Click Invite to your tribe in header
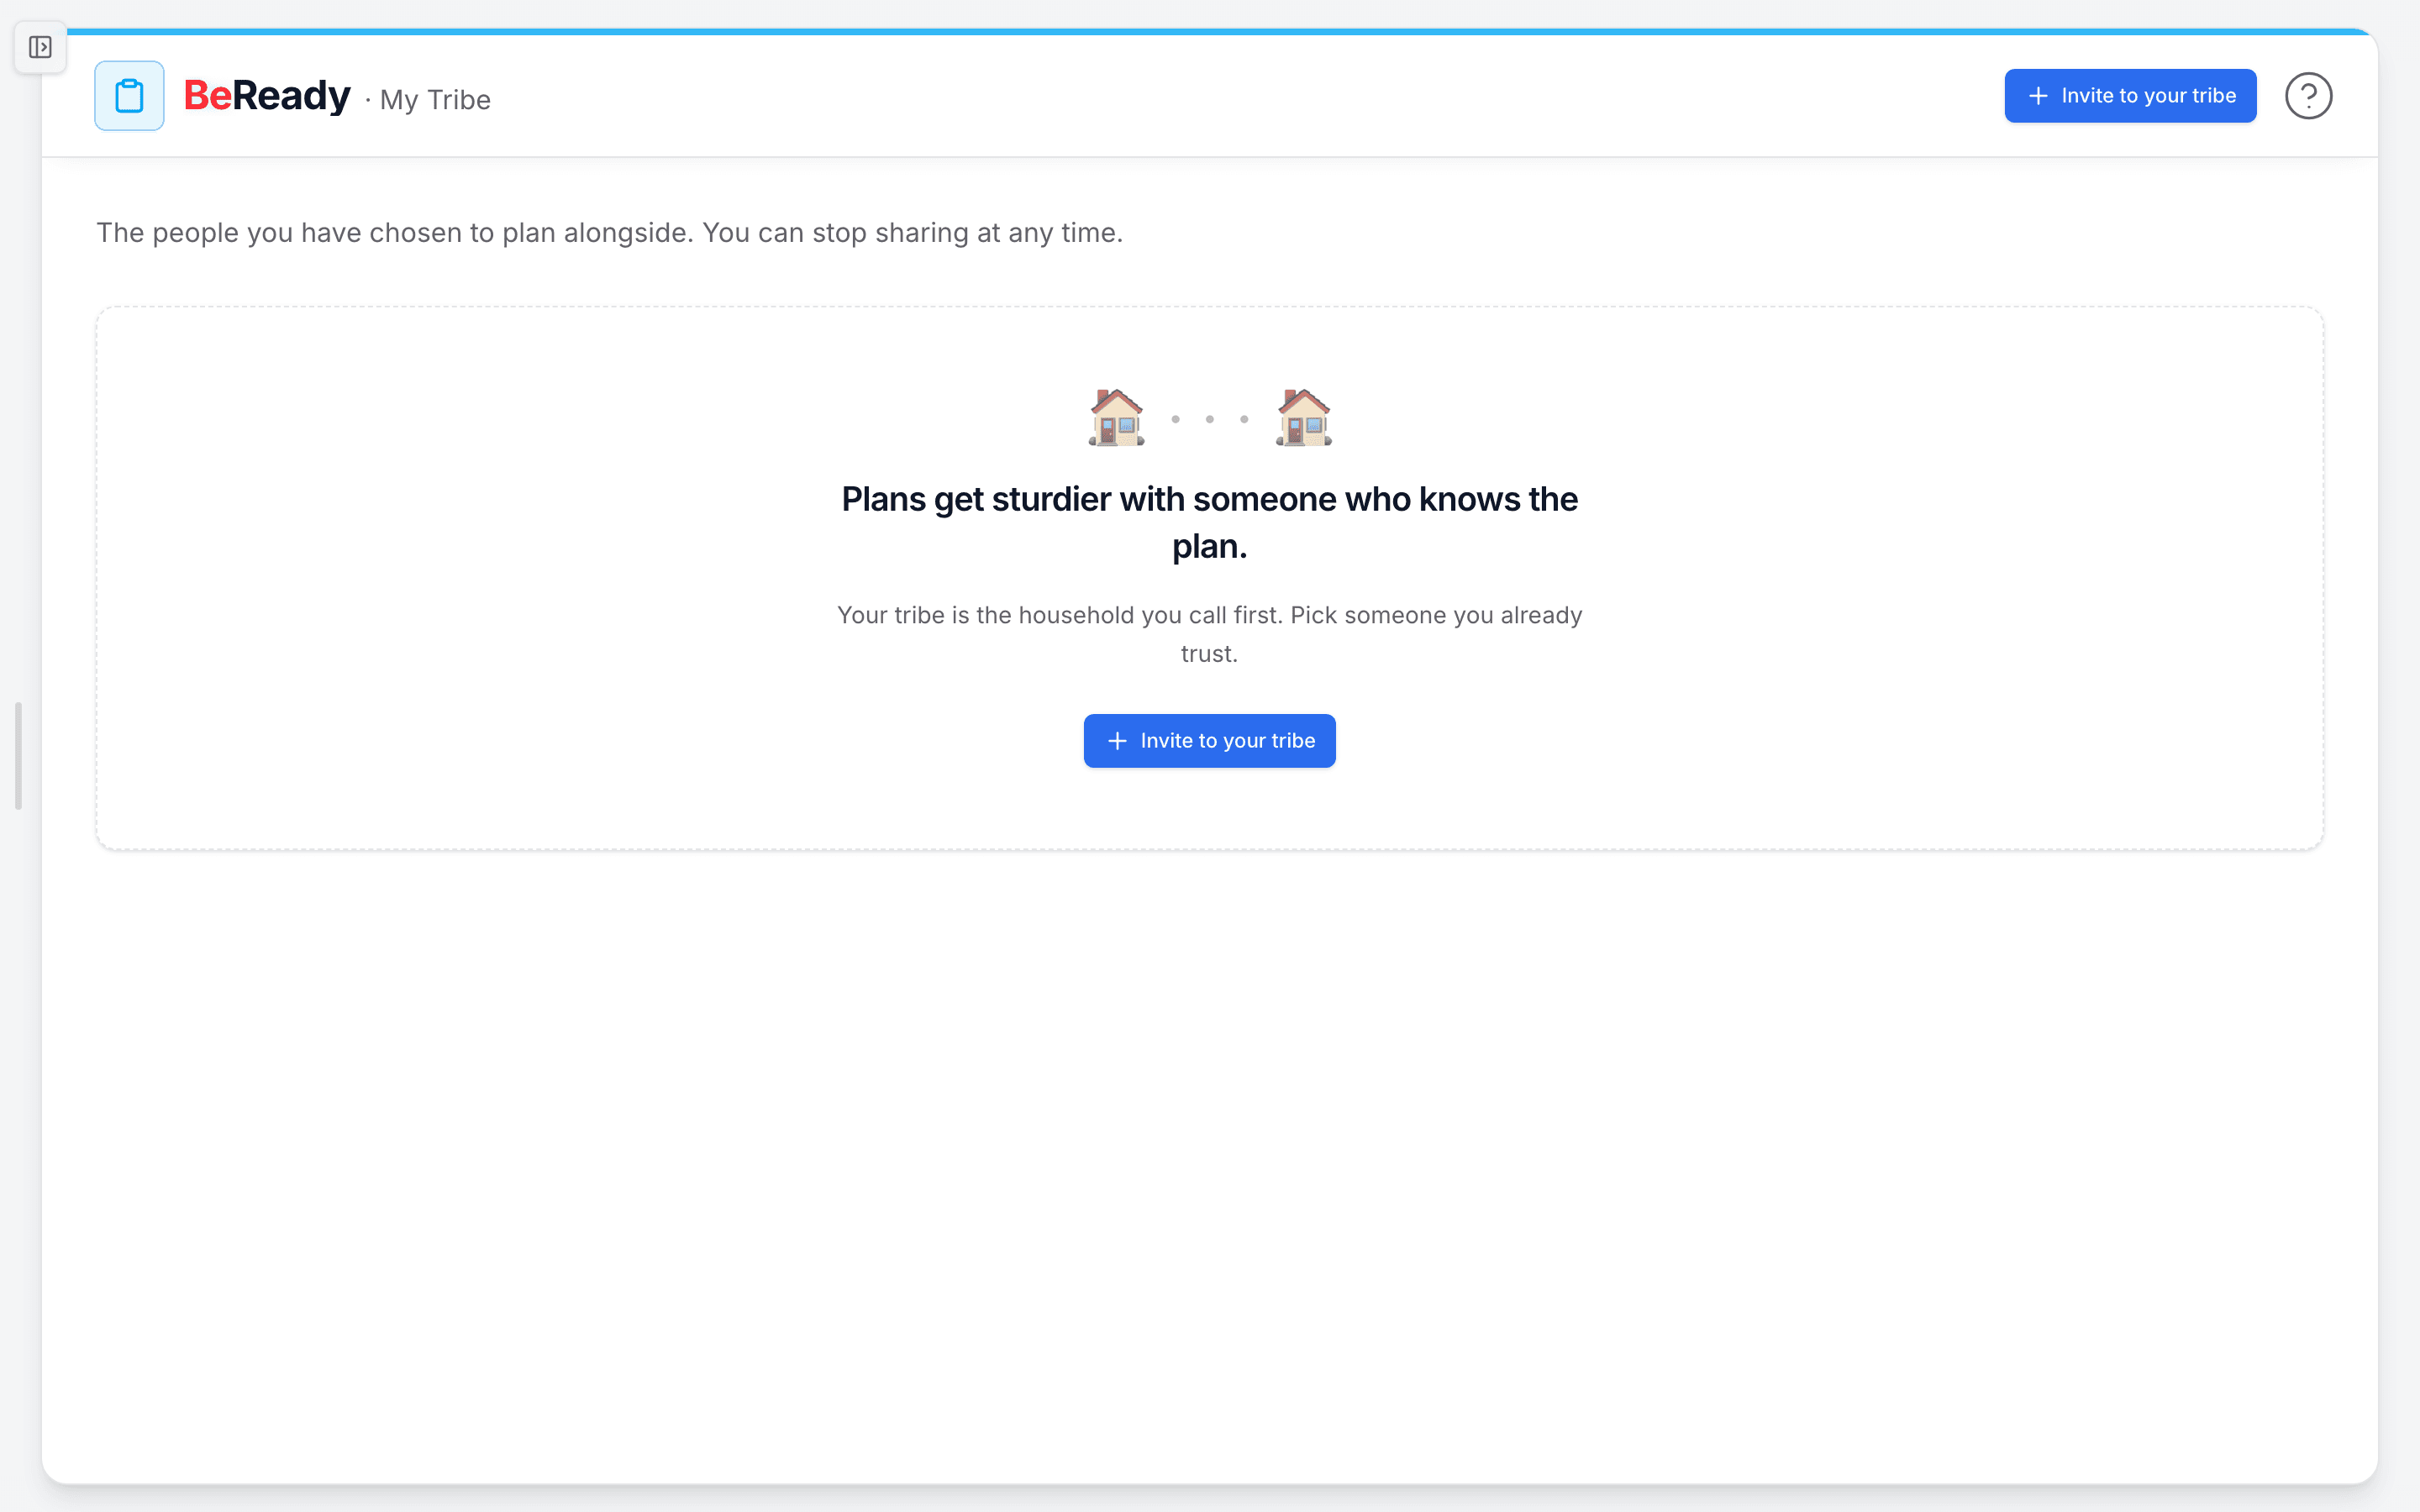Viewport: 2420px width, 1512px height. point(2130,96)
